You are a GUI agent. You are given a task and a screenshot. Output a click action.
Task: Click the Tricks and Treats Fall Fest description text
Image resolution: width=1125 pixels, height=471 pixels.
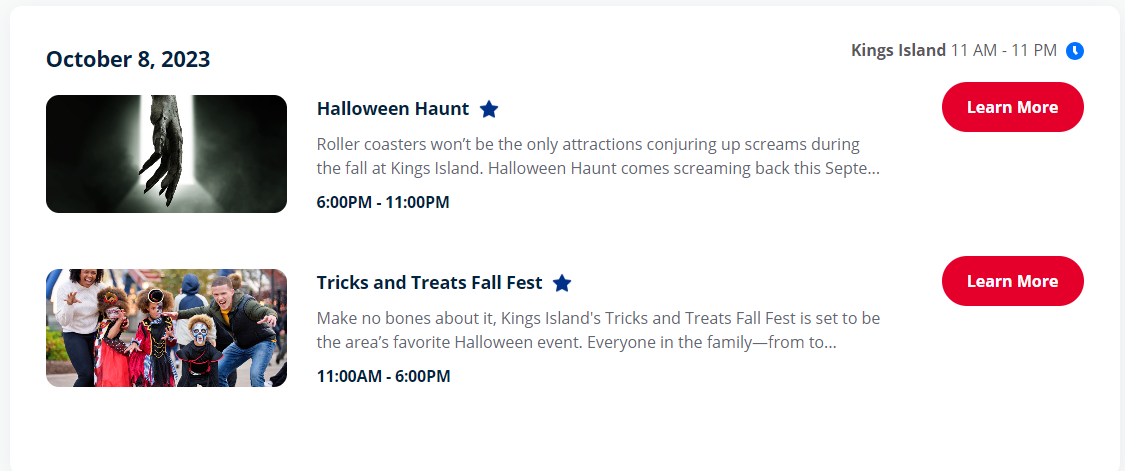(598, 330)
